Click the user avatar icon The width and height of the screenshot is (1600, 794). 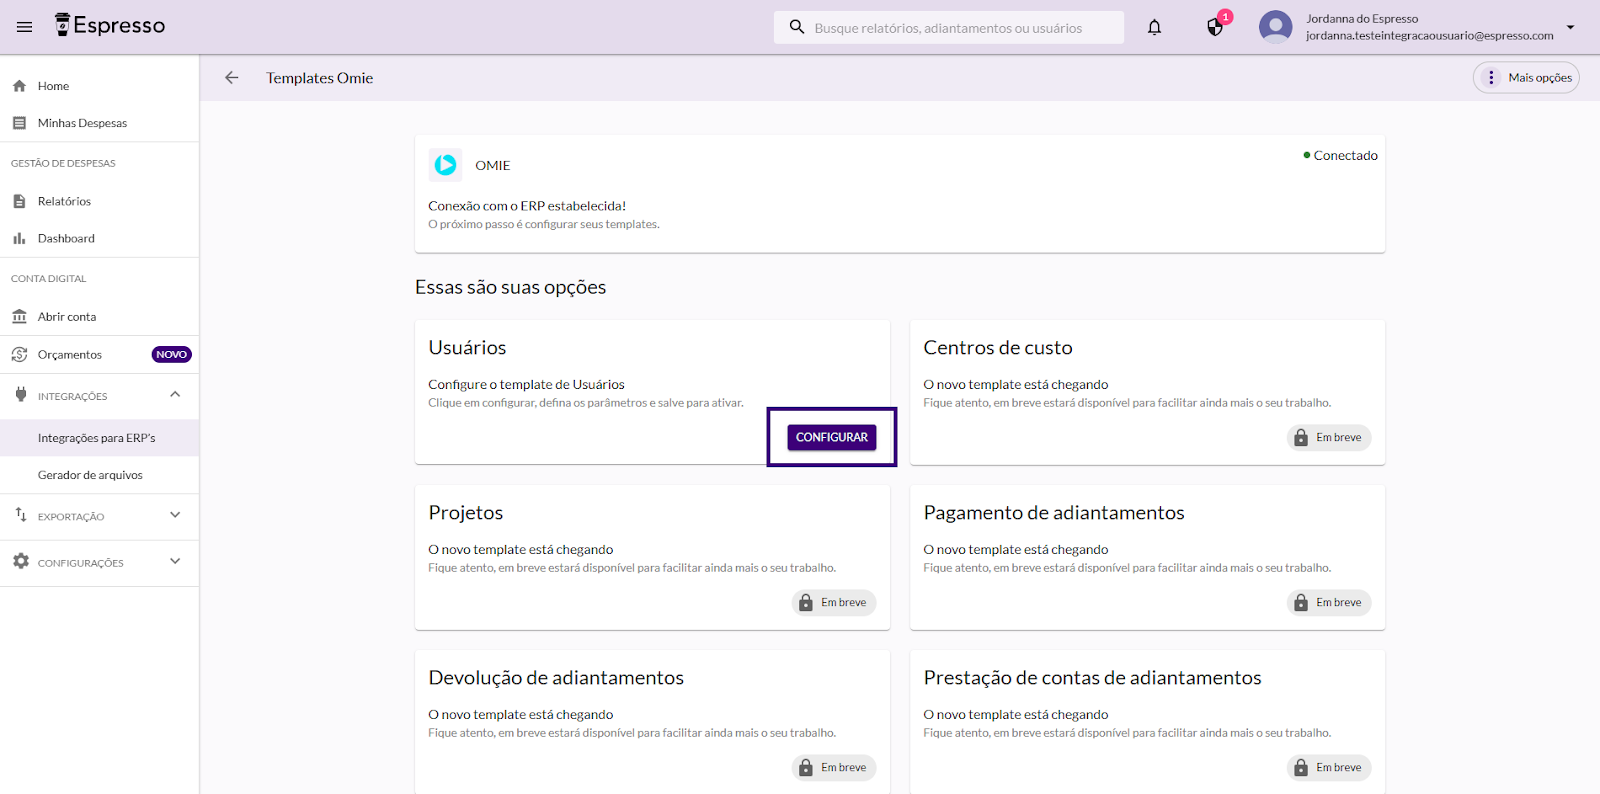[1275, 27]
